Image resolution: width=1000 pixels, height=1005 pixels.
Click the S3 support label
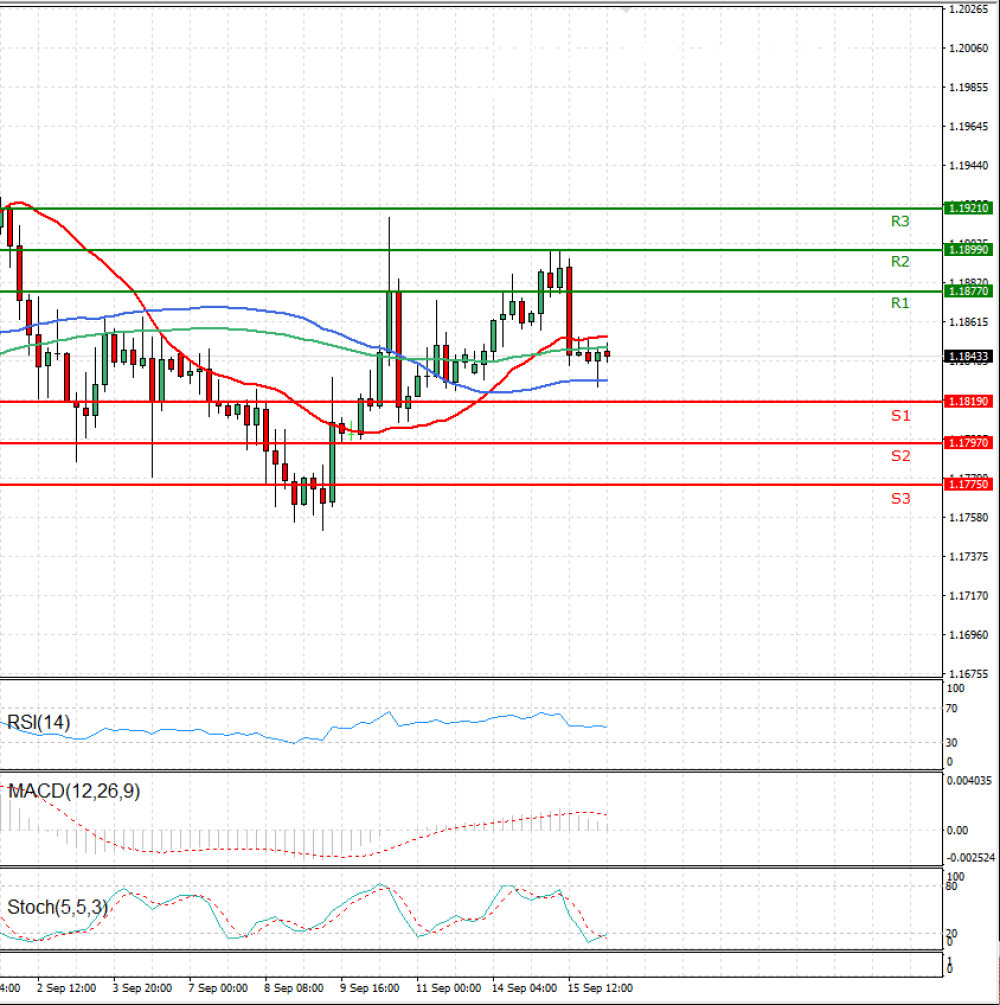[900, 498]
